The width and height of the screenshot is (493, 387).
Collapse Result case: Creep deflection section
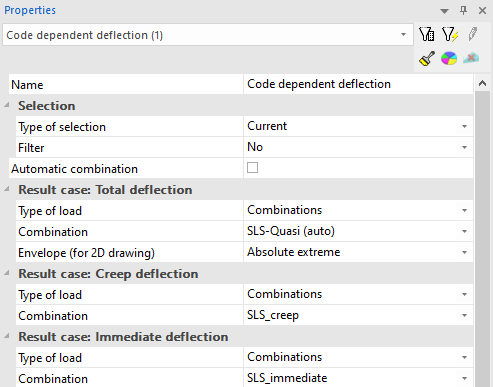point(7,273)
